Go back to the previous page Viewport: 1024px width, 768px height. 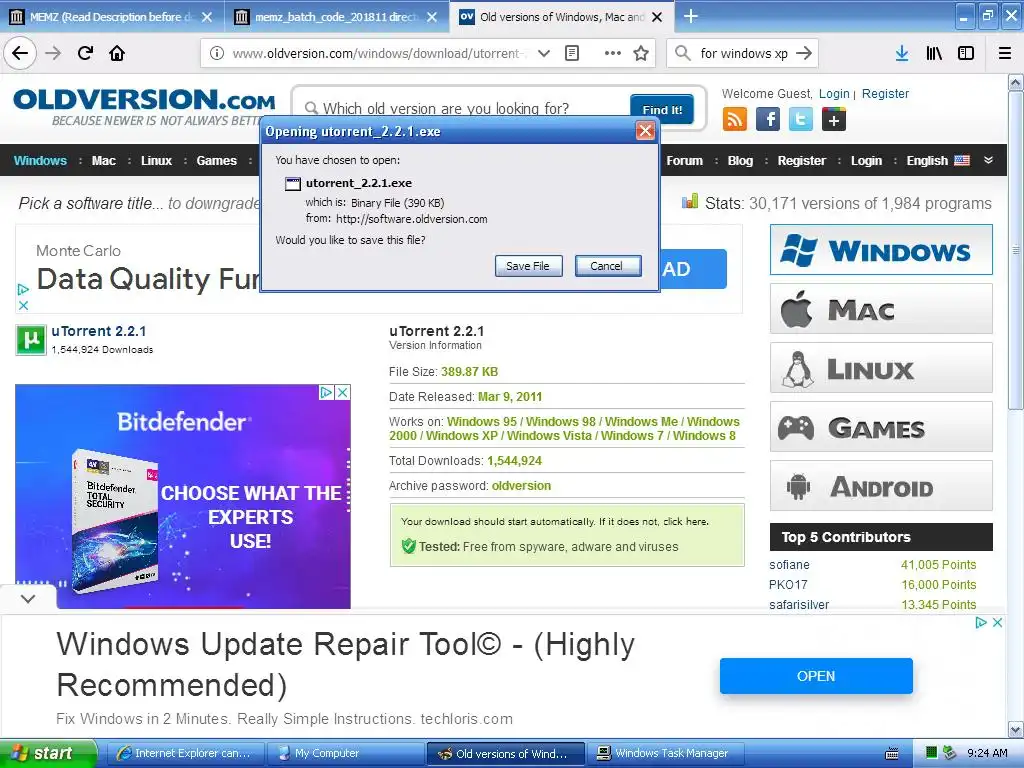click(20, 53)
